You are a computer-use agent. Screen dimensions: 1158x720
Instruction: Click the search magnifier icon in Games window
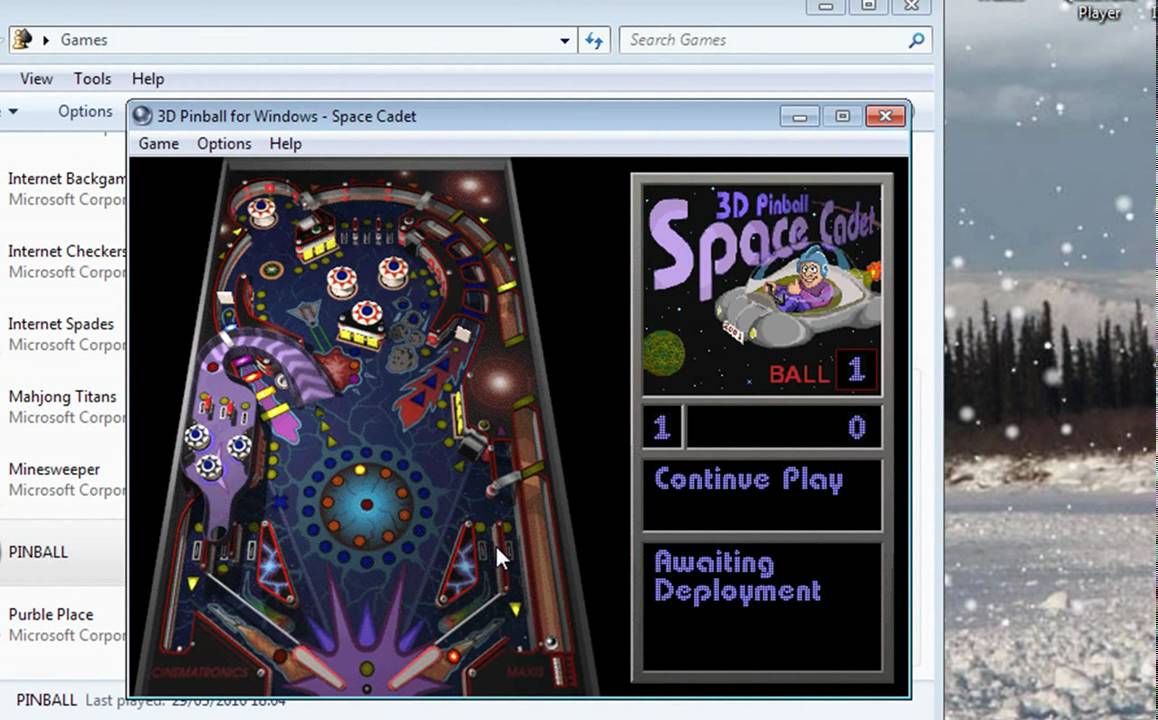(x=917, y=40)
